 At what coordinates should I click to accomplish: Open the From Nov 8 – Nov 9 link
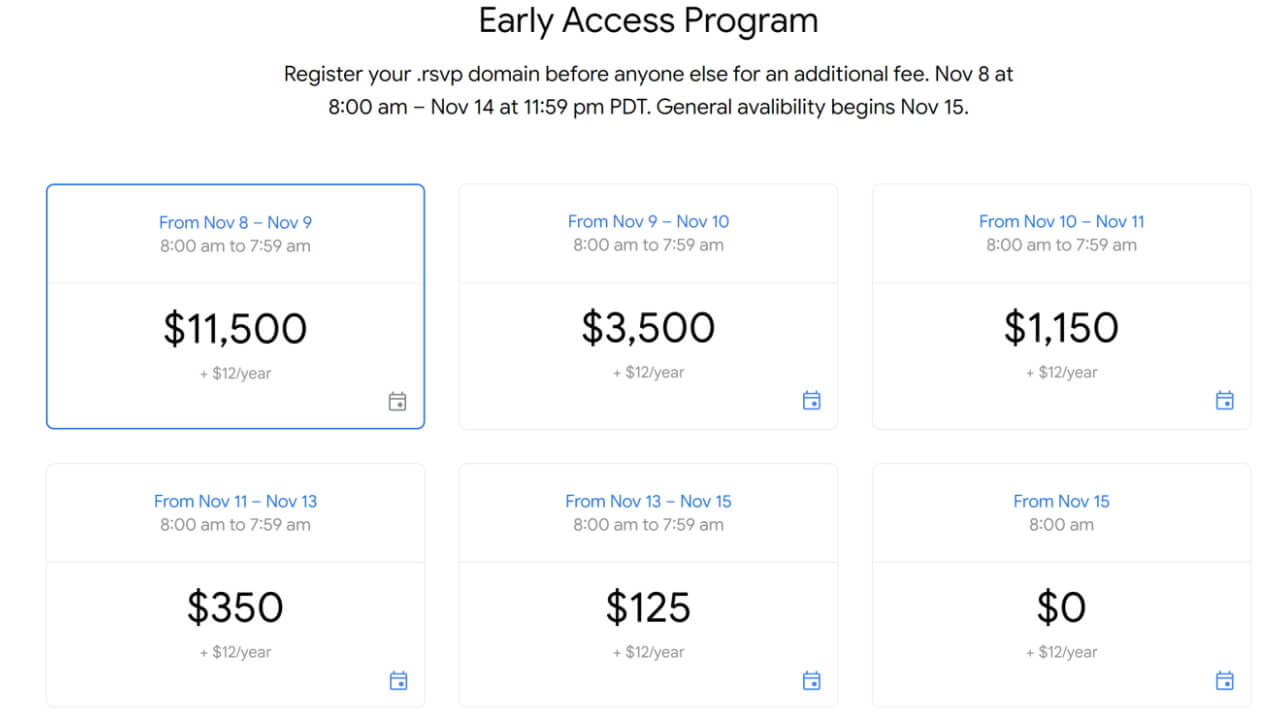click(x=235, y=222)
